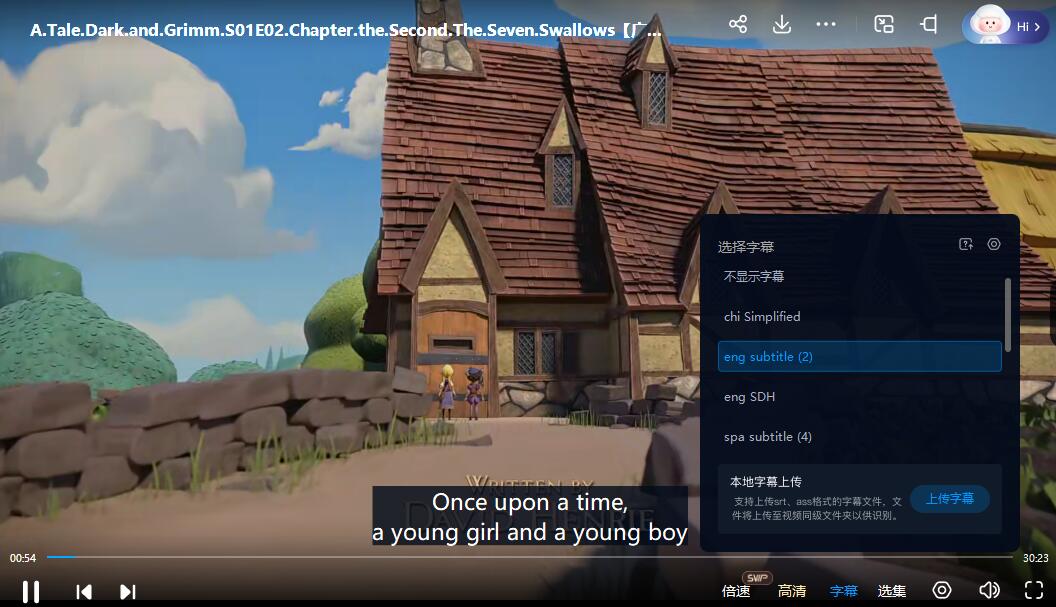Click the SVIP badge above 倍速
Viewport: 1056px width, 607px height.
[757, 577]
